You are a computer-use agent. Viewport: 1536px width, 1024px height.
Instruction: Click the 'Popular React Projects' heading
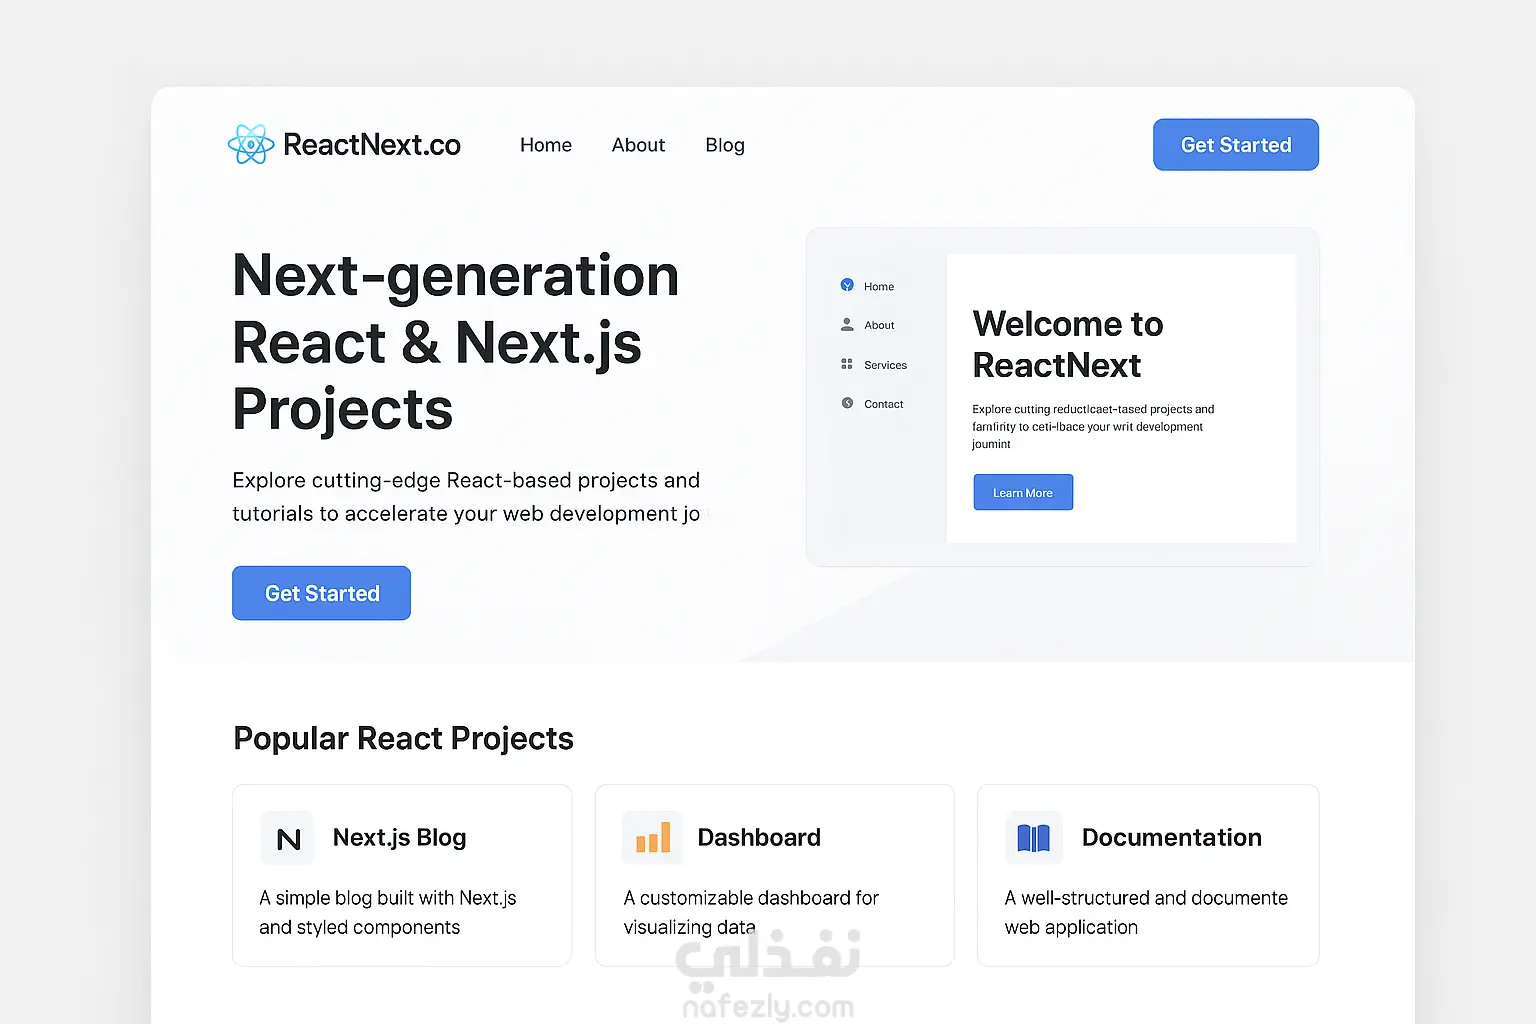[403, 738]
